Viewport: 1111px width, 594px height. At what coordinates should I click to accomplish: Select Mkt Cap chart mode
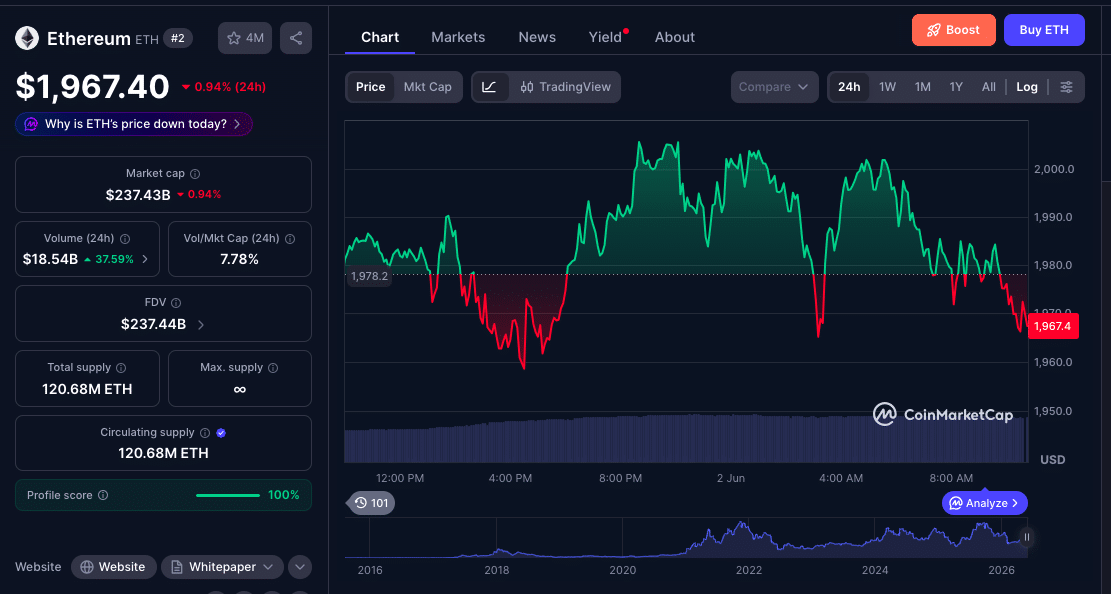tap(427, 86)
